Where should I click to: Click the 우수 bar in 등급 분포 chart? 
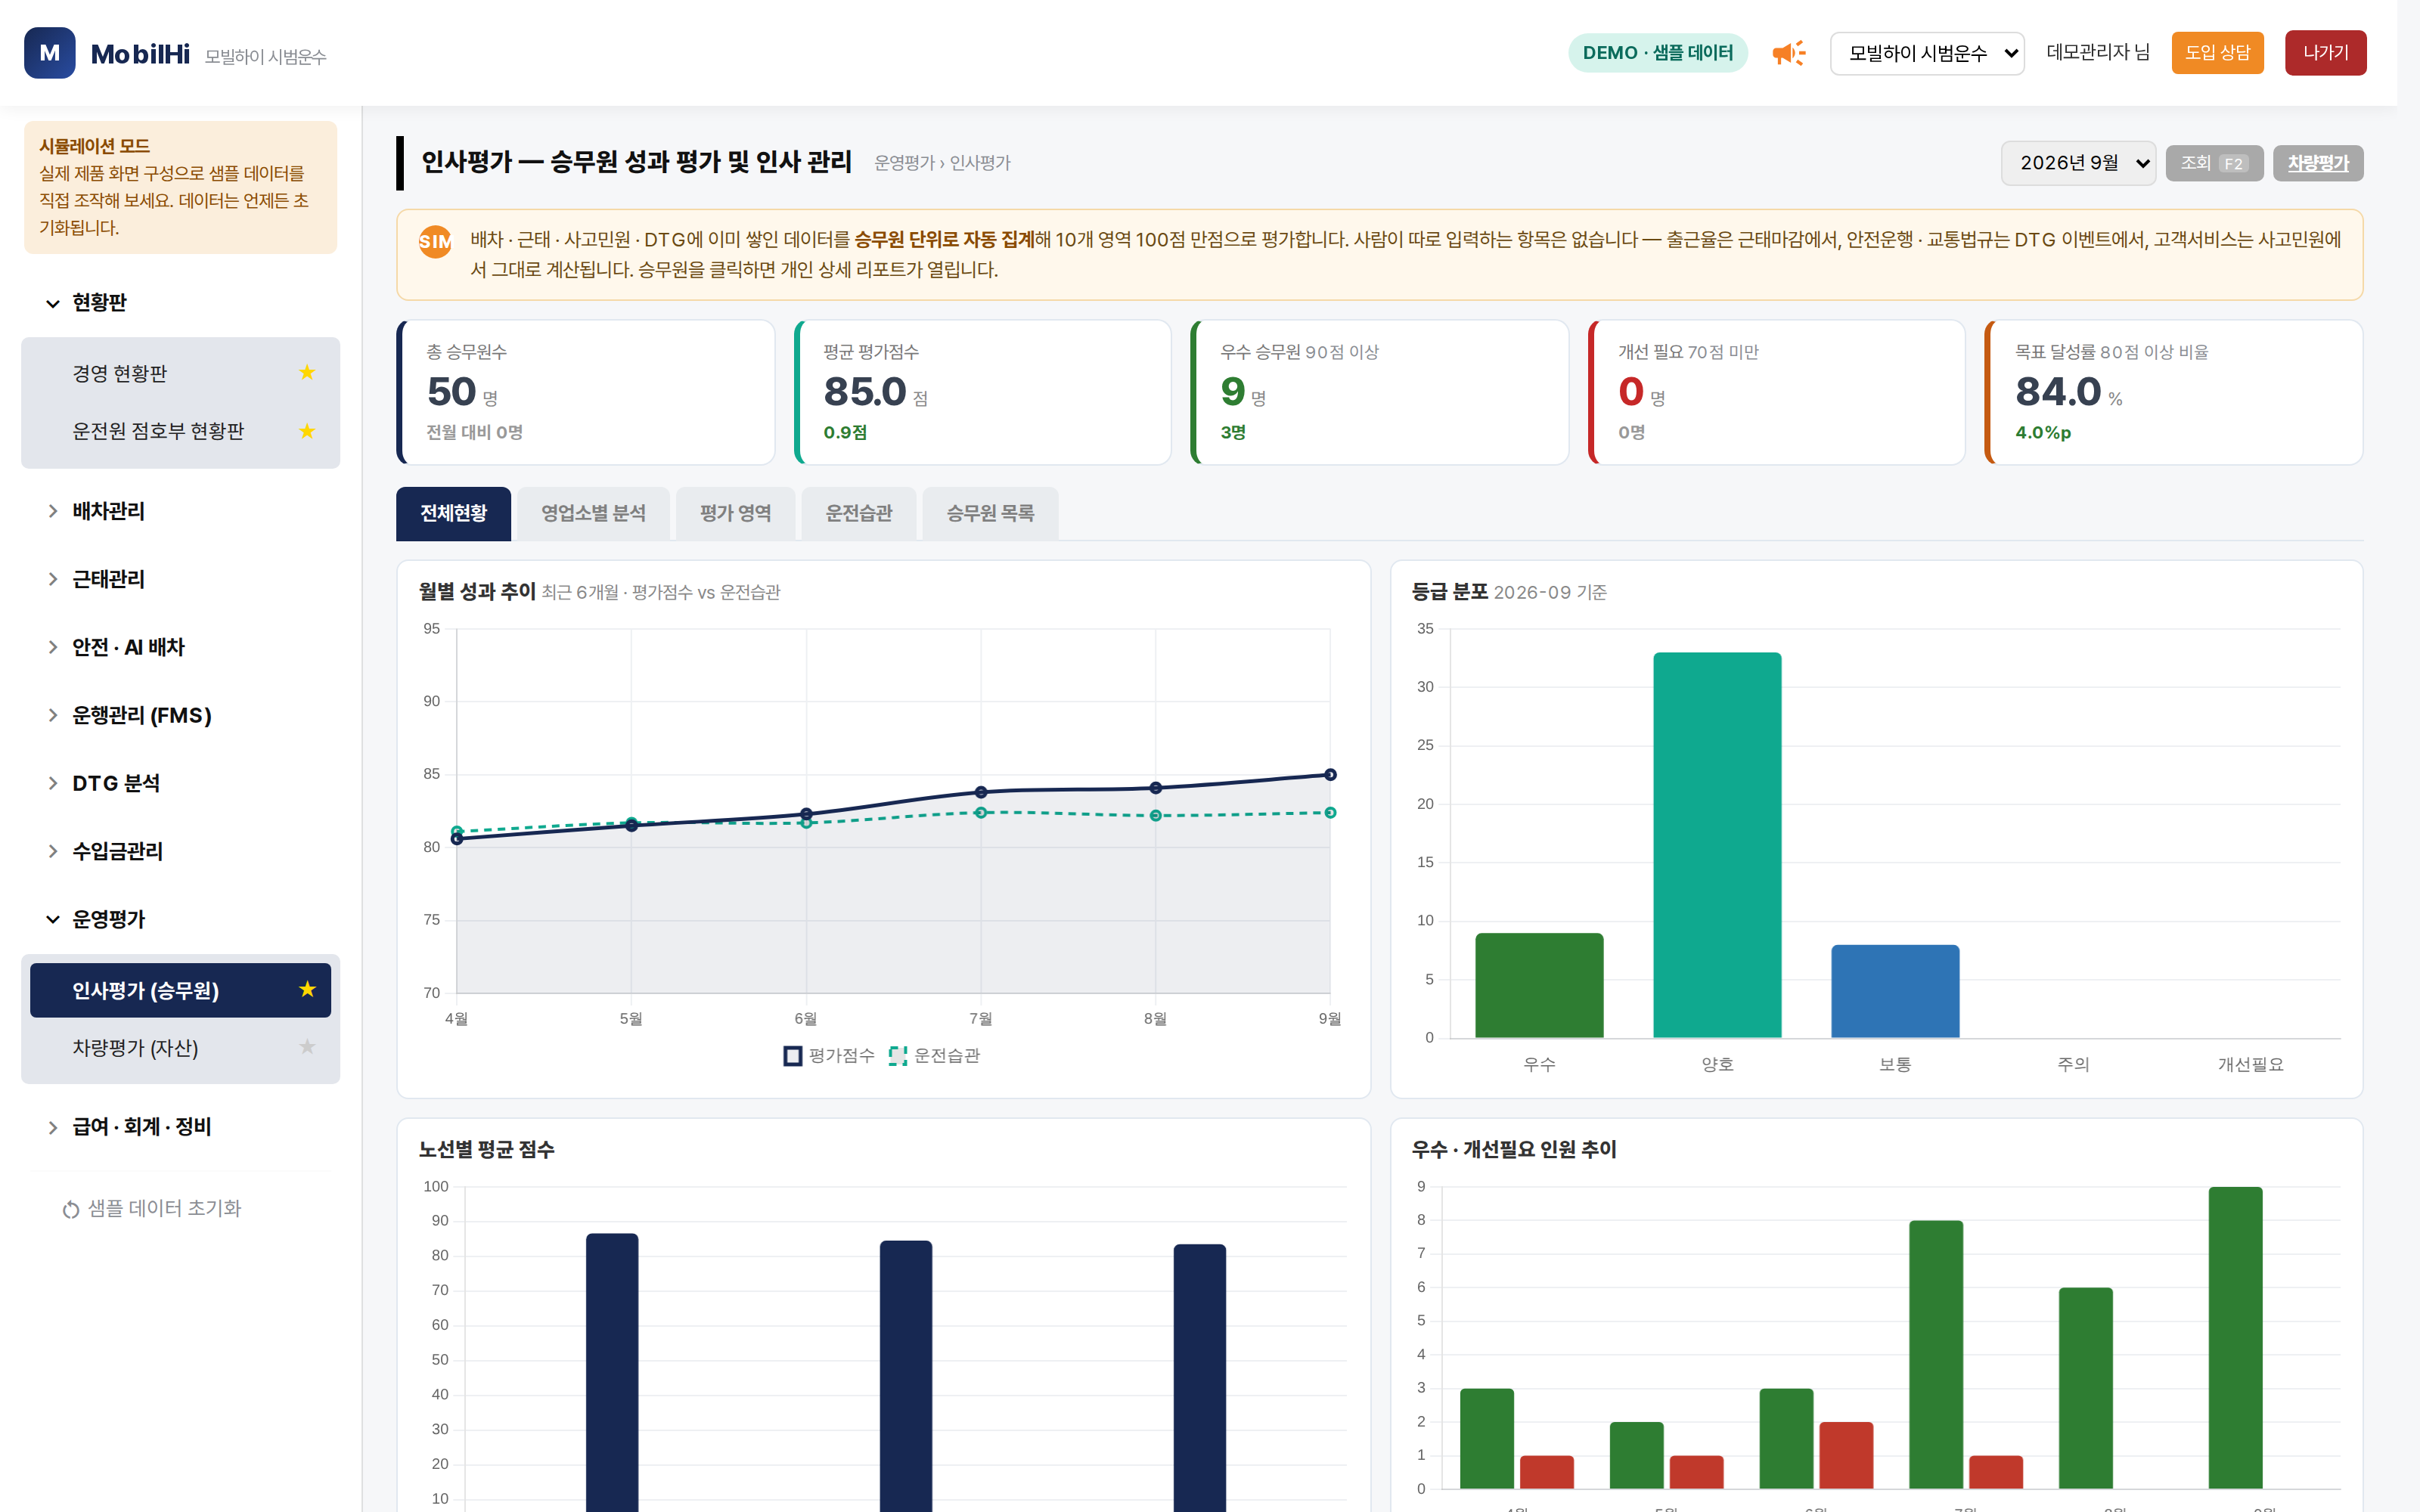coord(1539,985)
